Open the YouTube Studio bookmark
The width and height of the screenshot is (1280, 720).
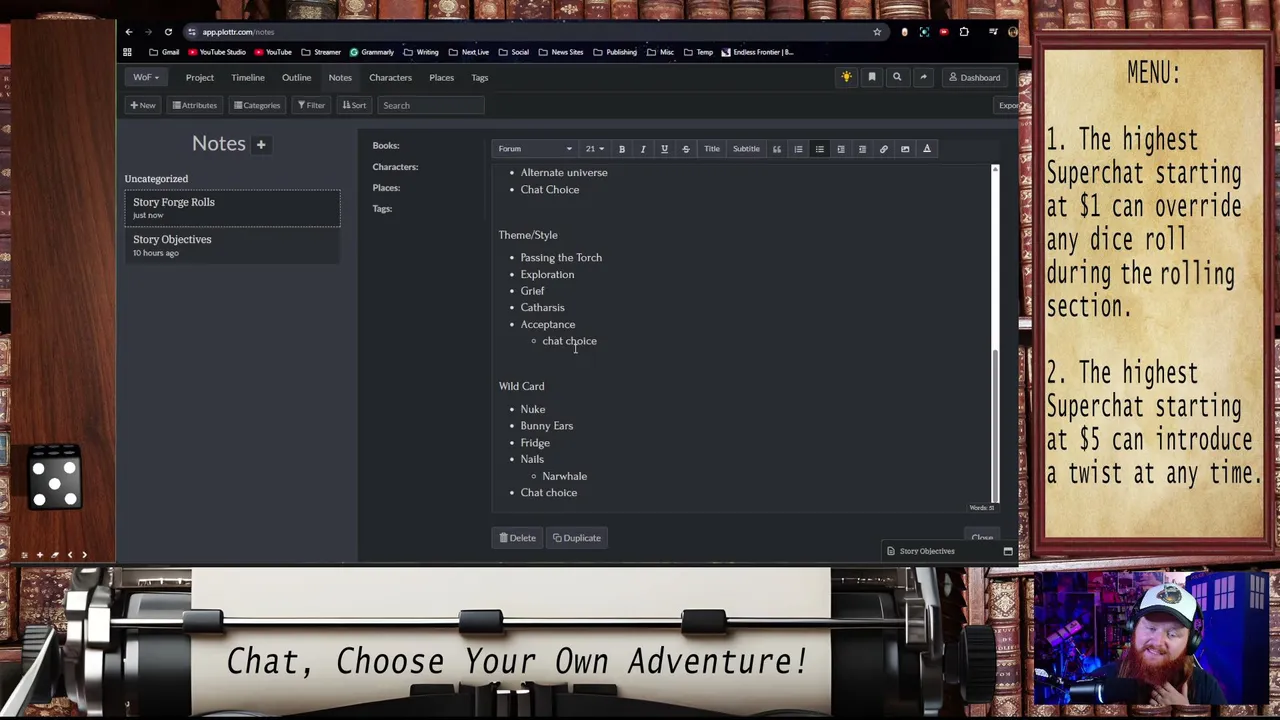pos(217,52)
